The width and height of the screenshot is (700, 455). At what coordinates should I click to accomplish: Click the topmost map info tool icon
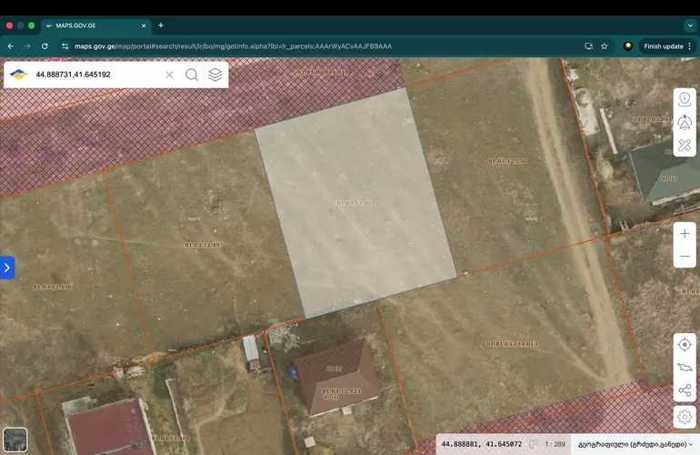pyautogui.click(x=684, y=99)
